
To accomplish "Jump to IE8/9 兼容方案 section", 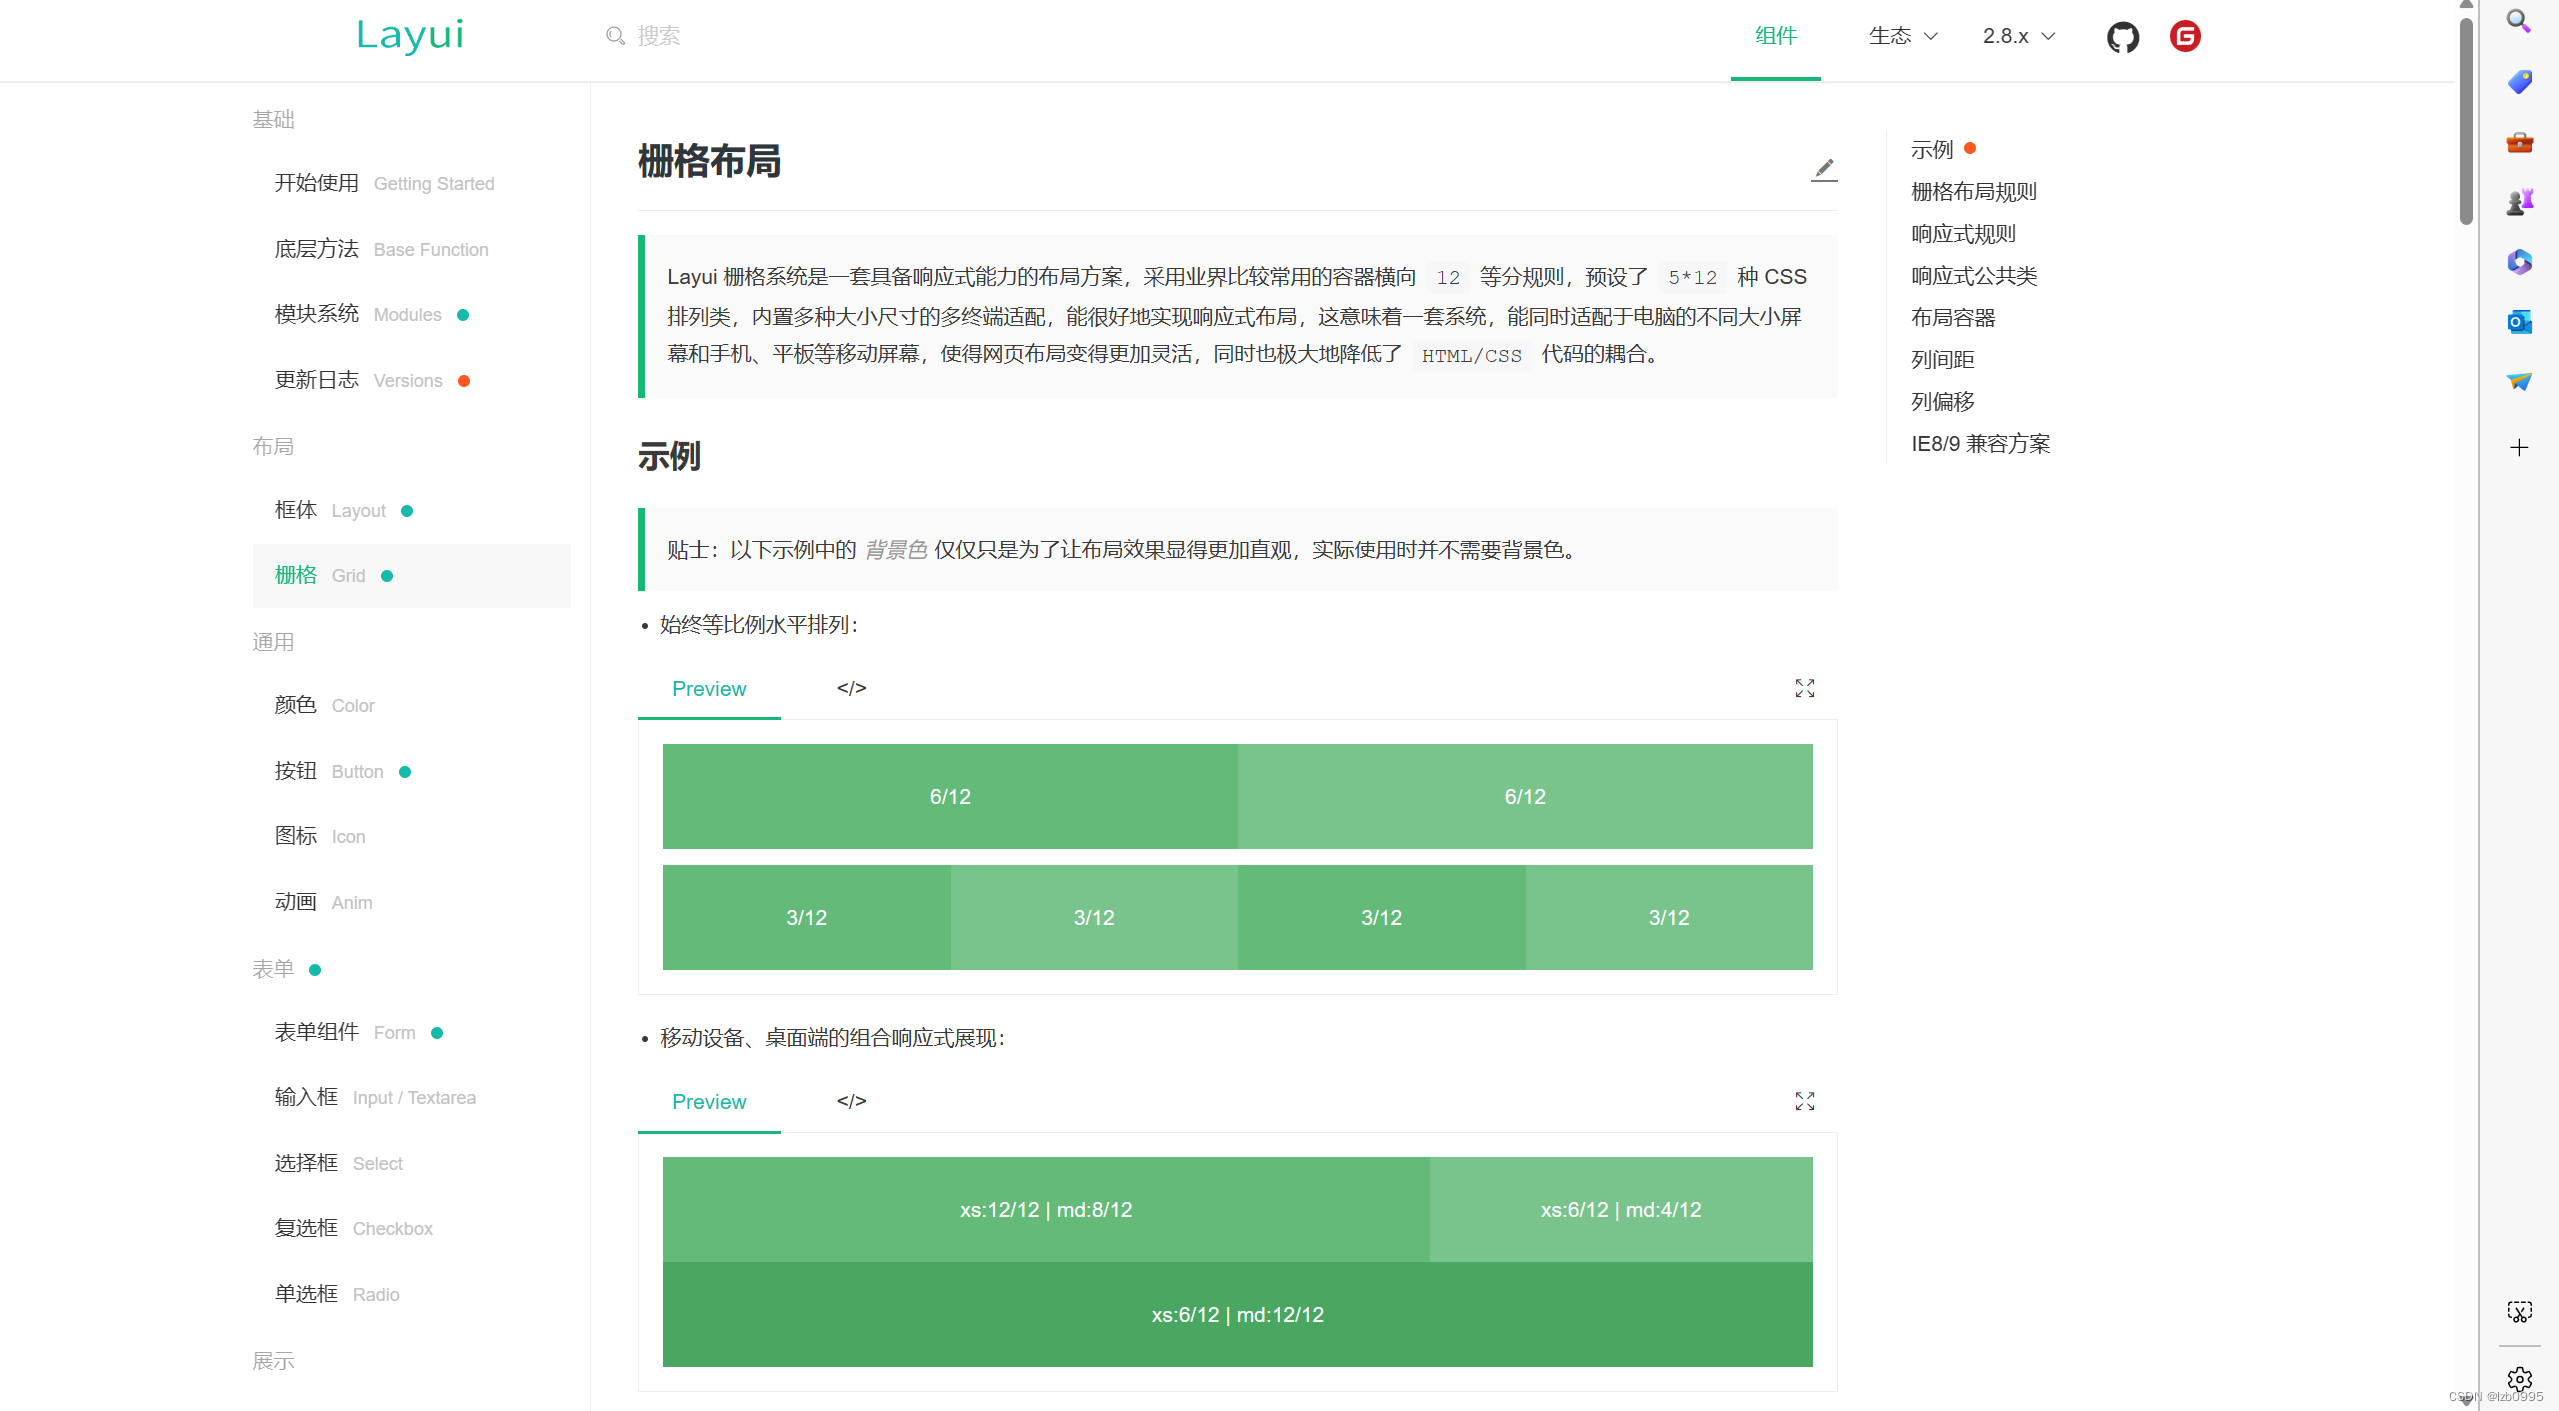I will pos(1980,443).
